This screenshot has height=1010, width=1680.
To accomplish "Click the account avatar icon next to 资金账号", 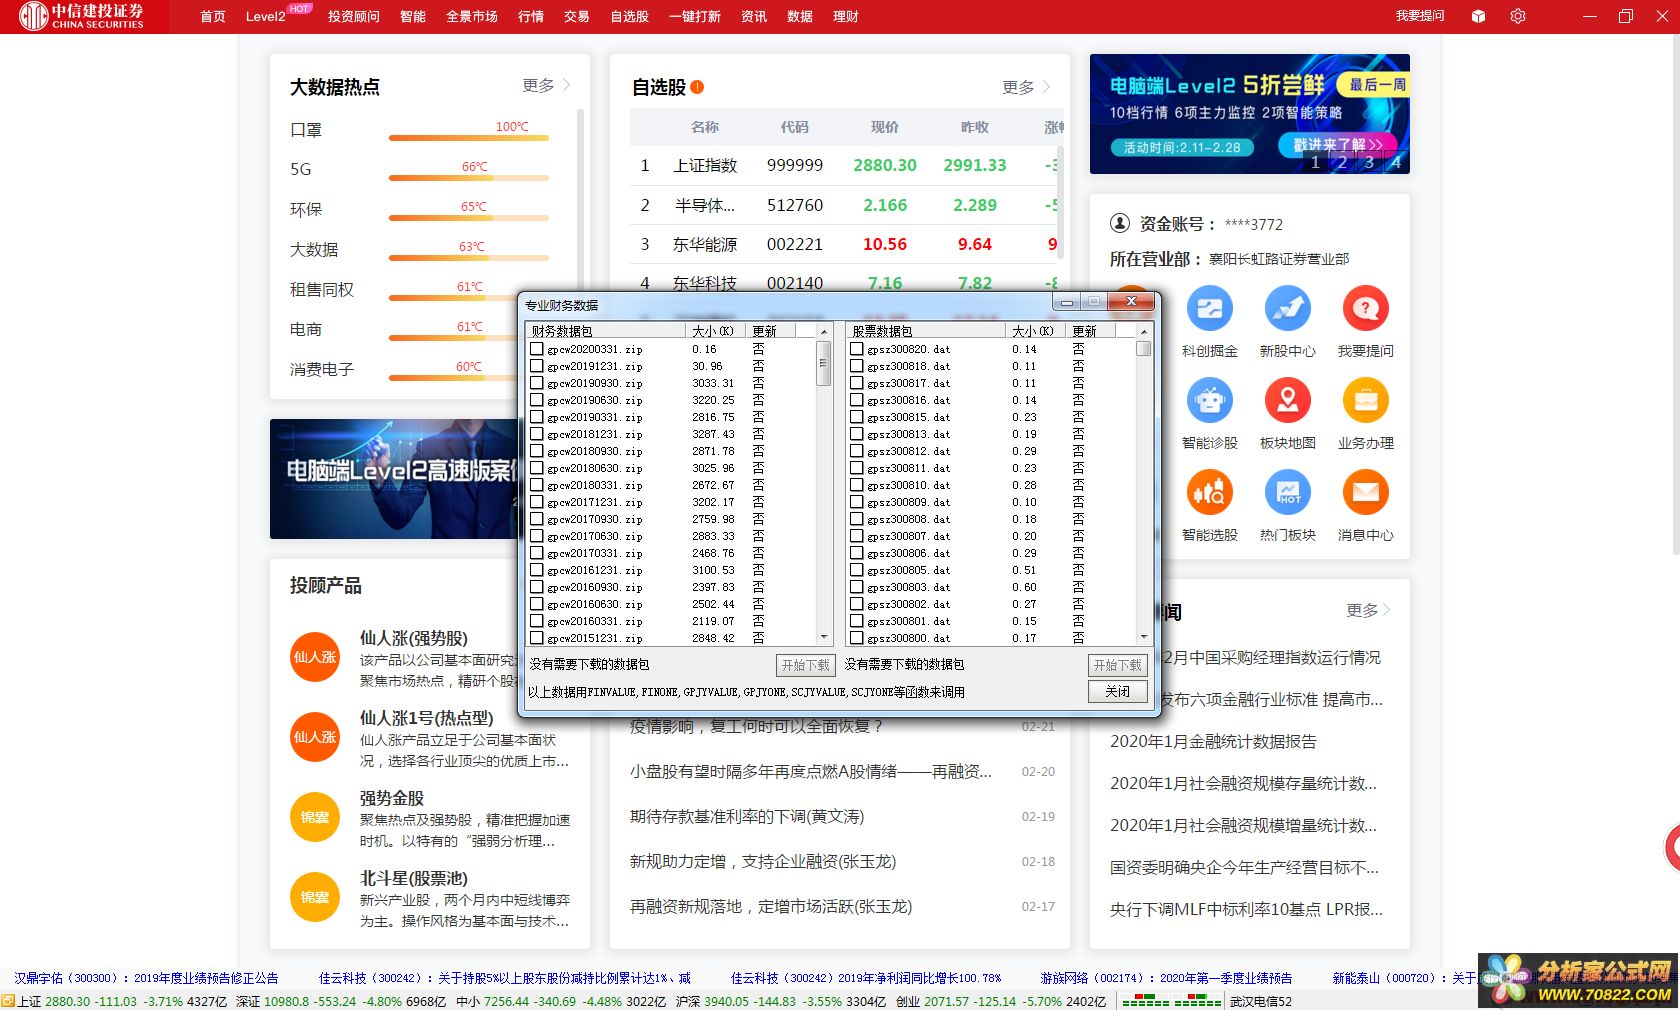I will 1120,224.
